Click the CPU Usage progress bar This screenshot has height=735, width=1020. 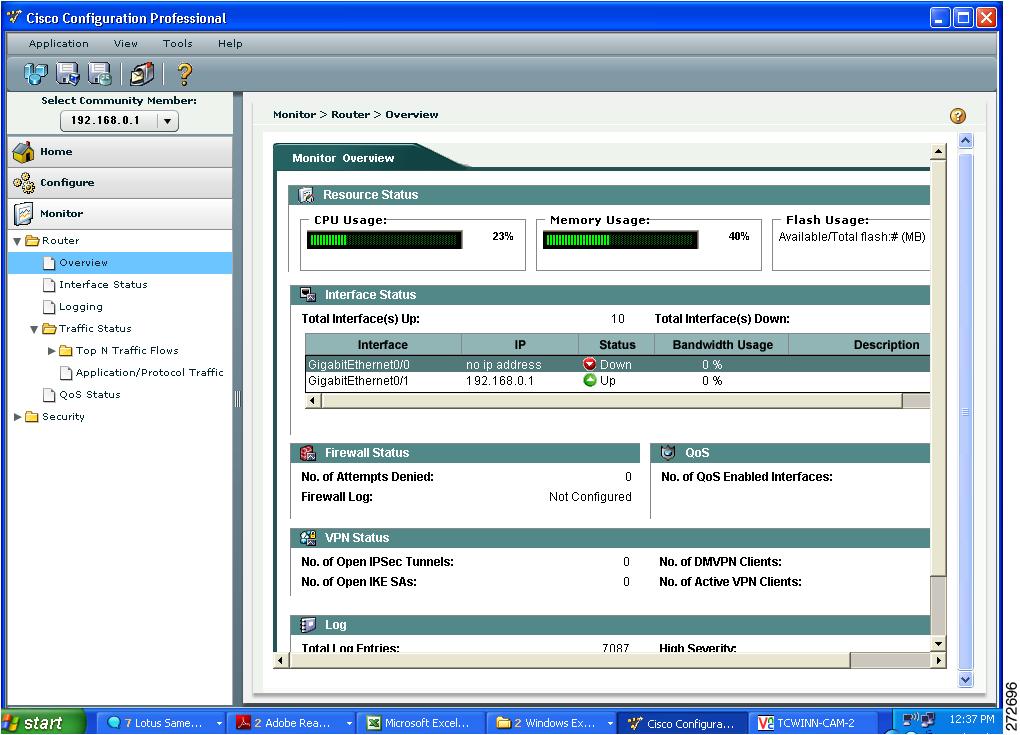point(384,240)
